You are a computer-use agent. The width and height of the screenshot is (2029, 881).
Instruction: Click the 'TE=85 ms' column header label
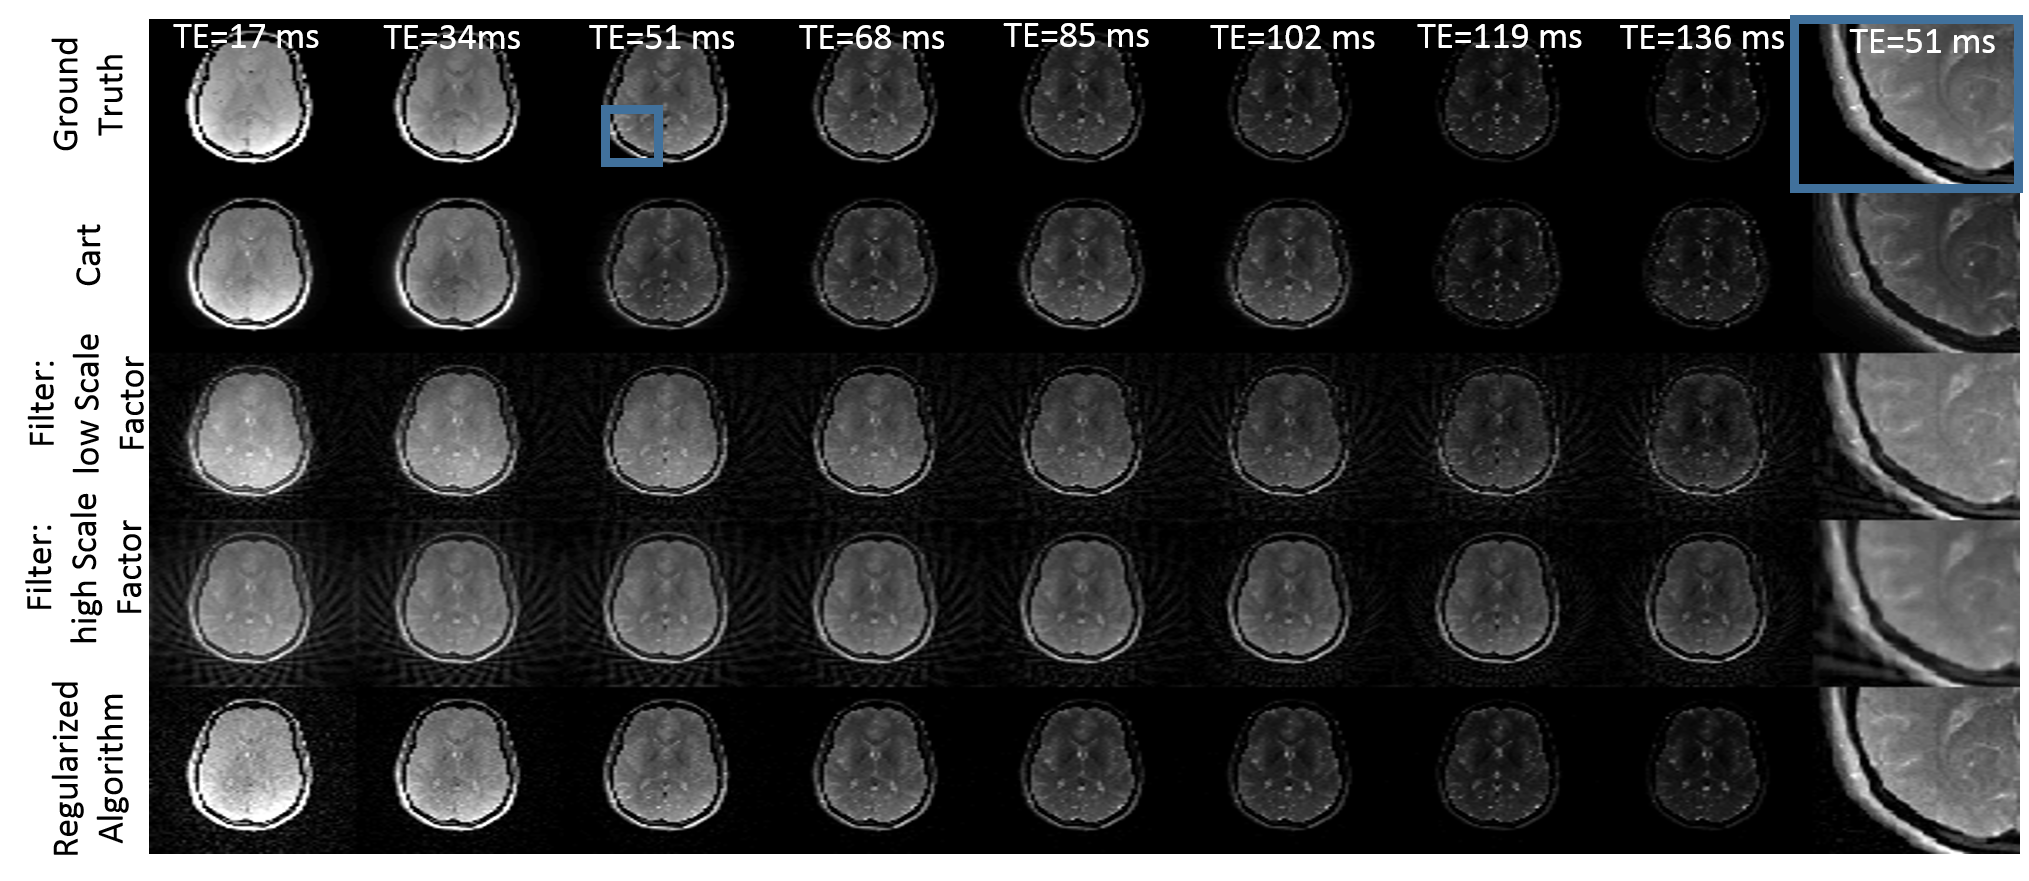point(1076,37)
